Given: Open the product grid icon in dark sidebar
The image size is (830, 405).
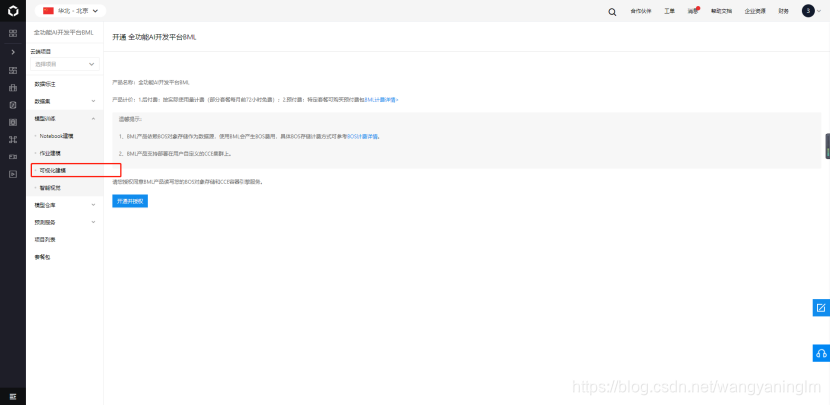Looking at the screenshot, I should pyautogui.click(x=13, y=33).
